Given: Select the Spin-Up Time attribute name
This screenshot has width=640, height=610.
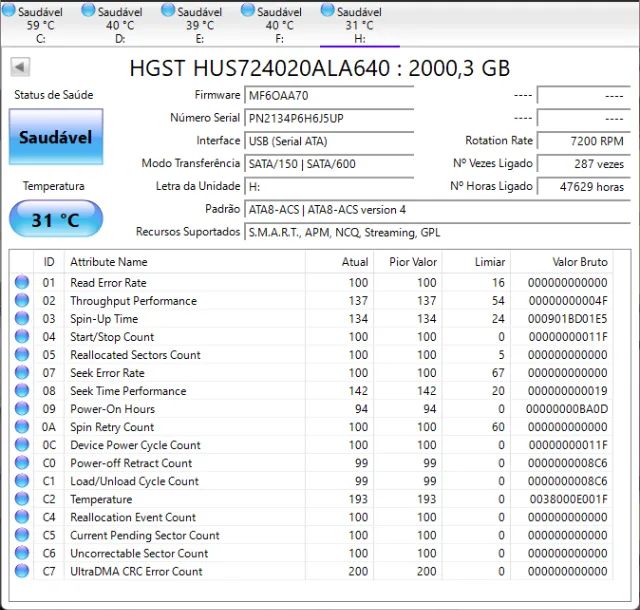Looking at the screenshot, I should (x=104, y=319).
